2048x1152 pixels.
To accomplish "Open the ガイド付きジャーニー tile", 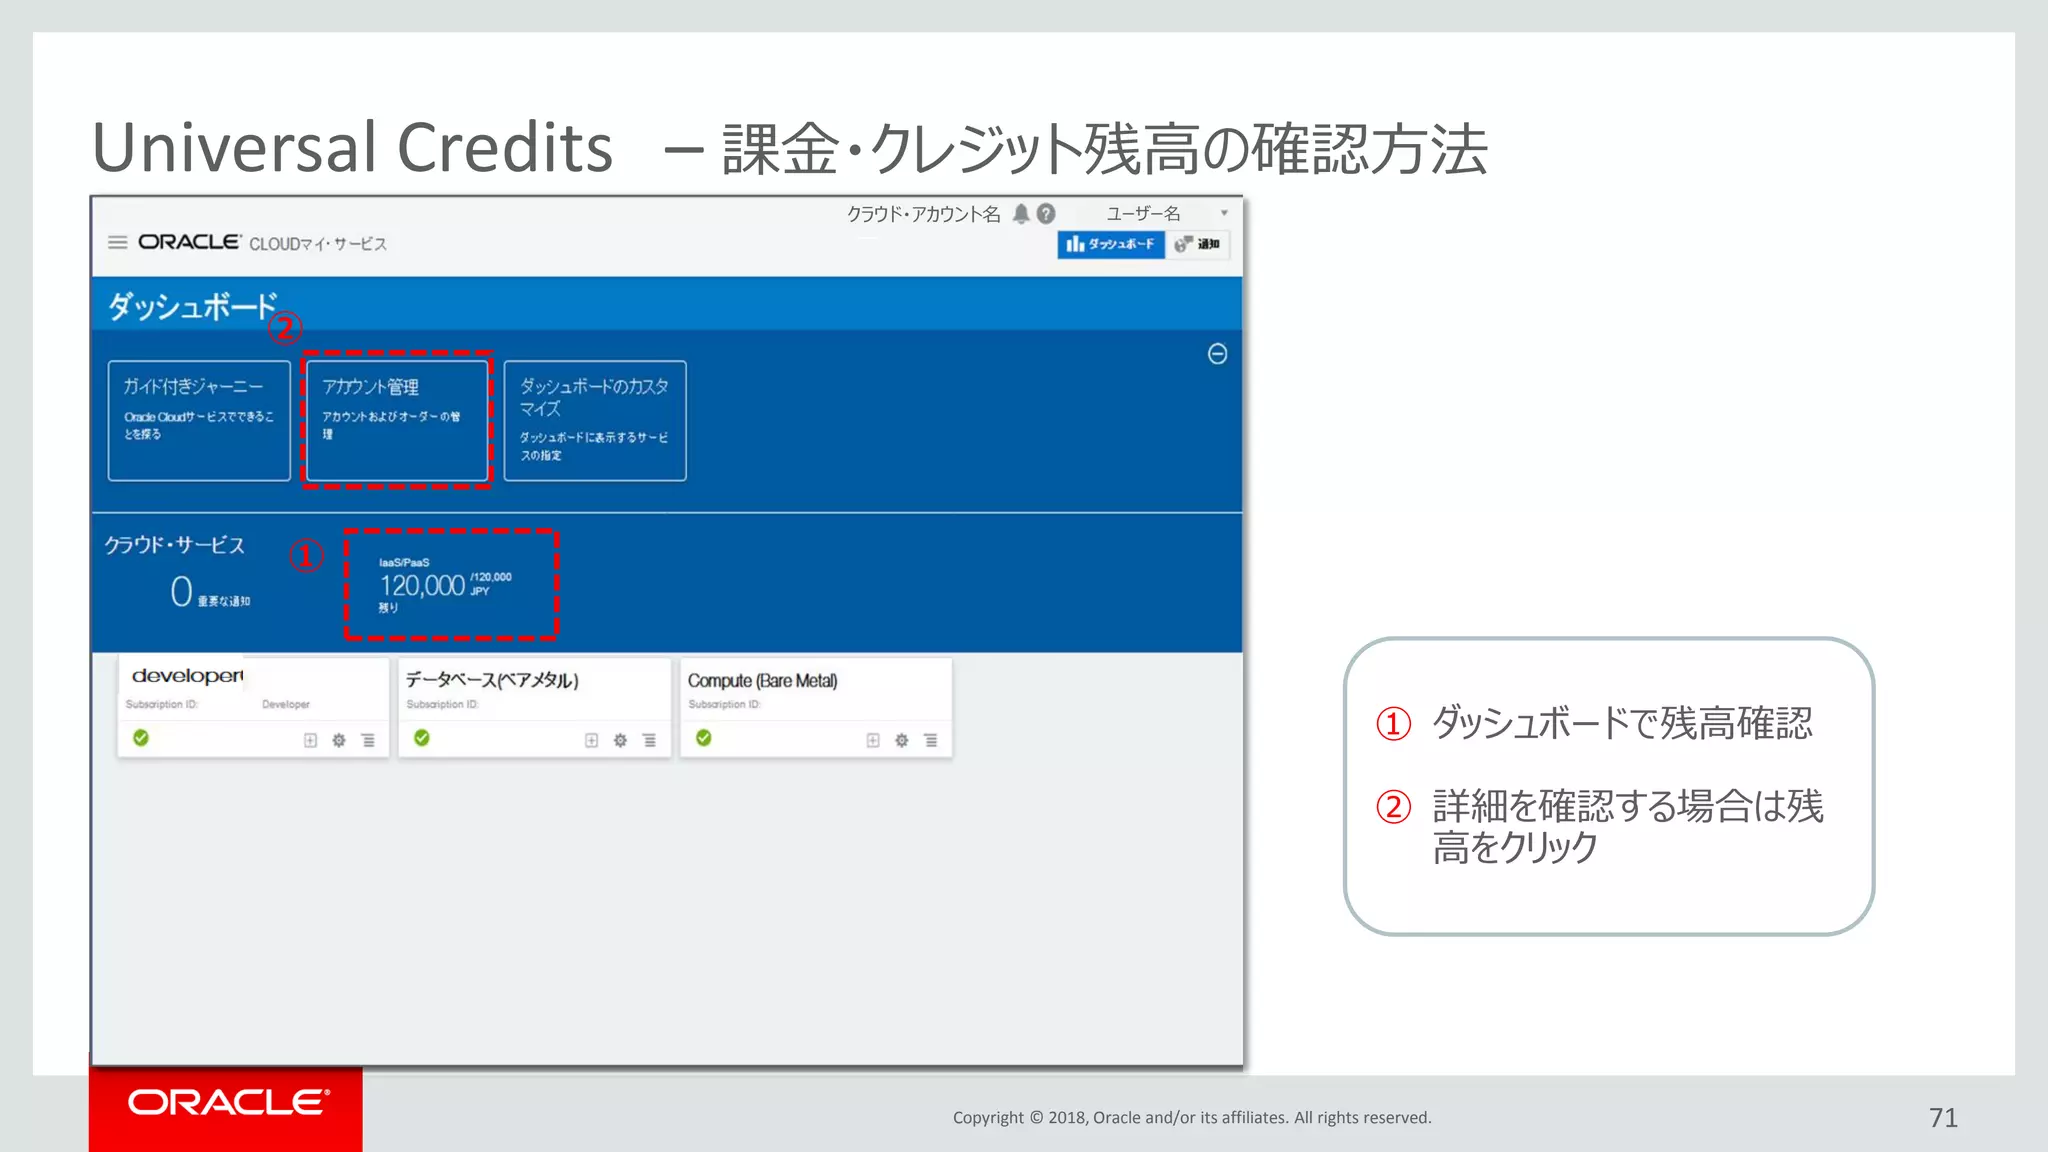I will pyautogui.click(x=199, y=421).
